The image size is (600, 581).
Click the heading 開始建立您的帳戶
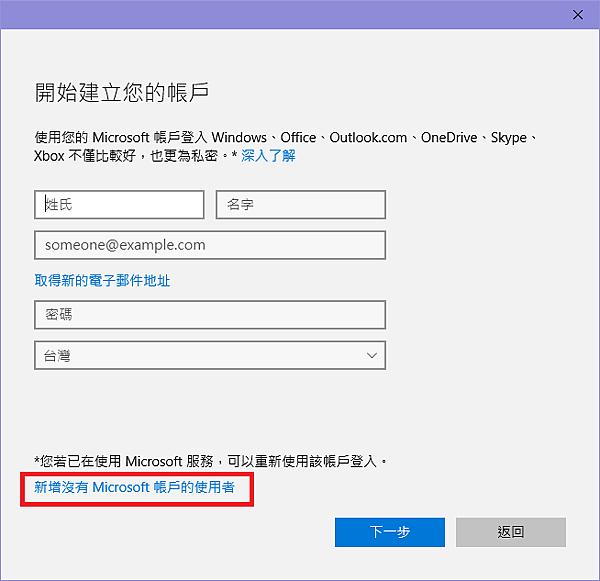122,93
